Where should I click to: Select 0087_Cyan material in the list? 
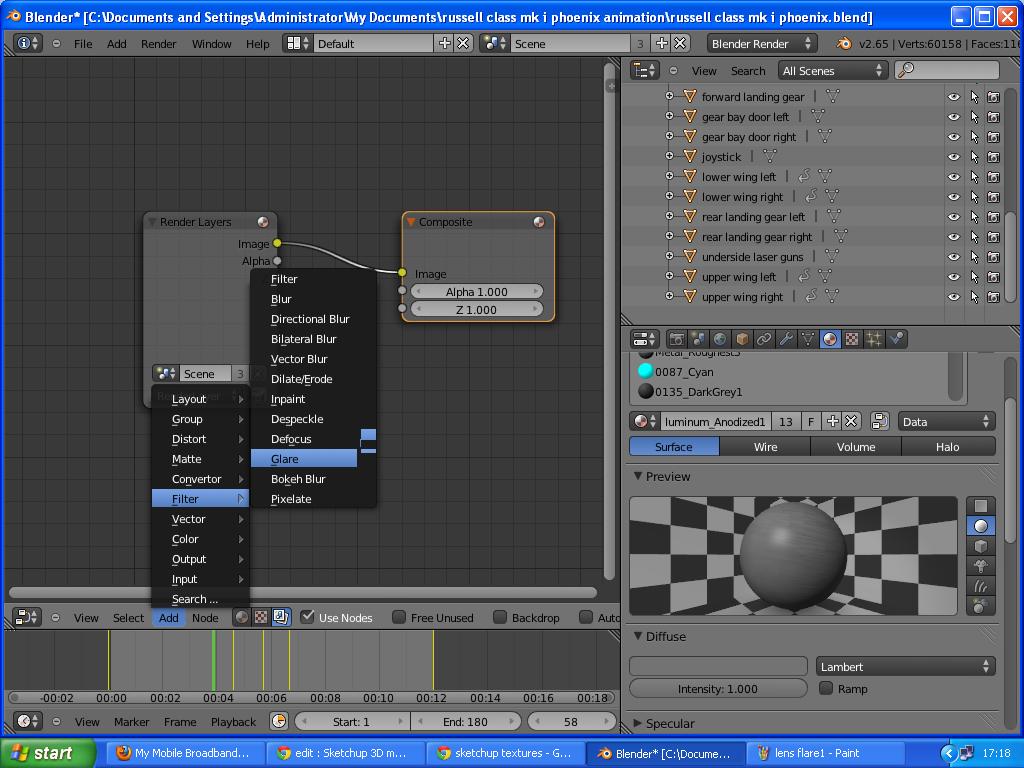pyautogui.click(x=684, y=372)
